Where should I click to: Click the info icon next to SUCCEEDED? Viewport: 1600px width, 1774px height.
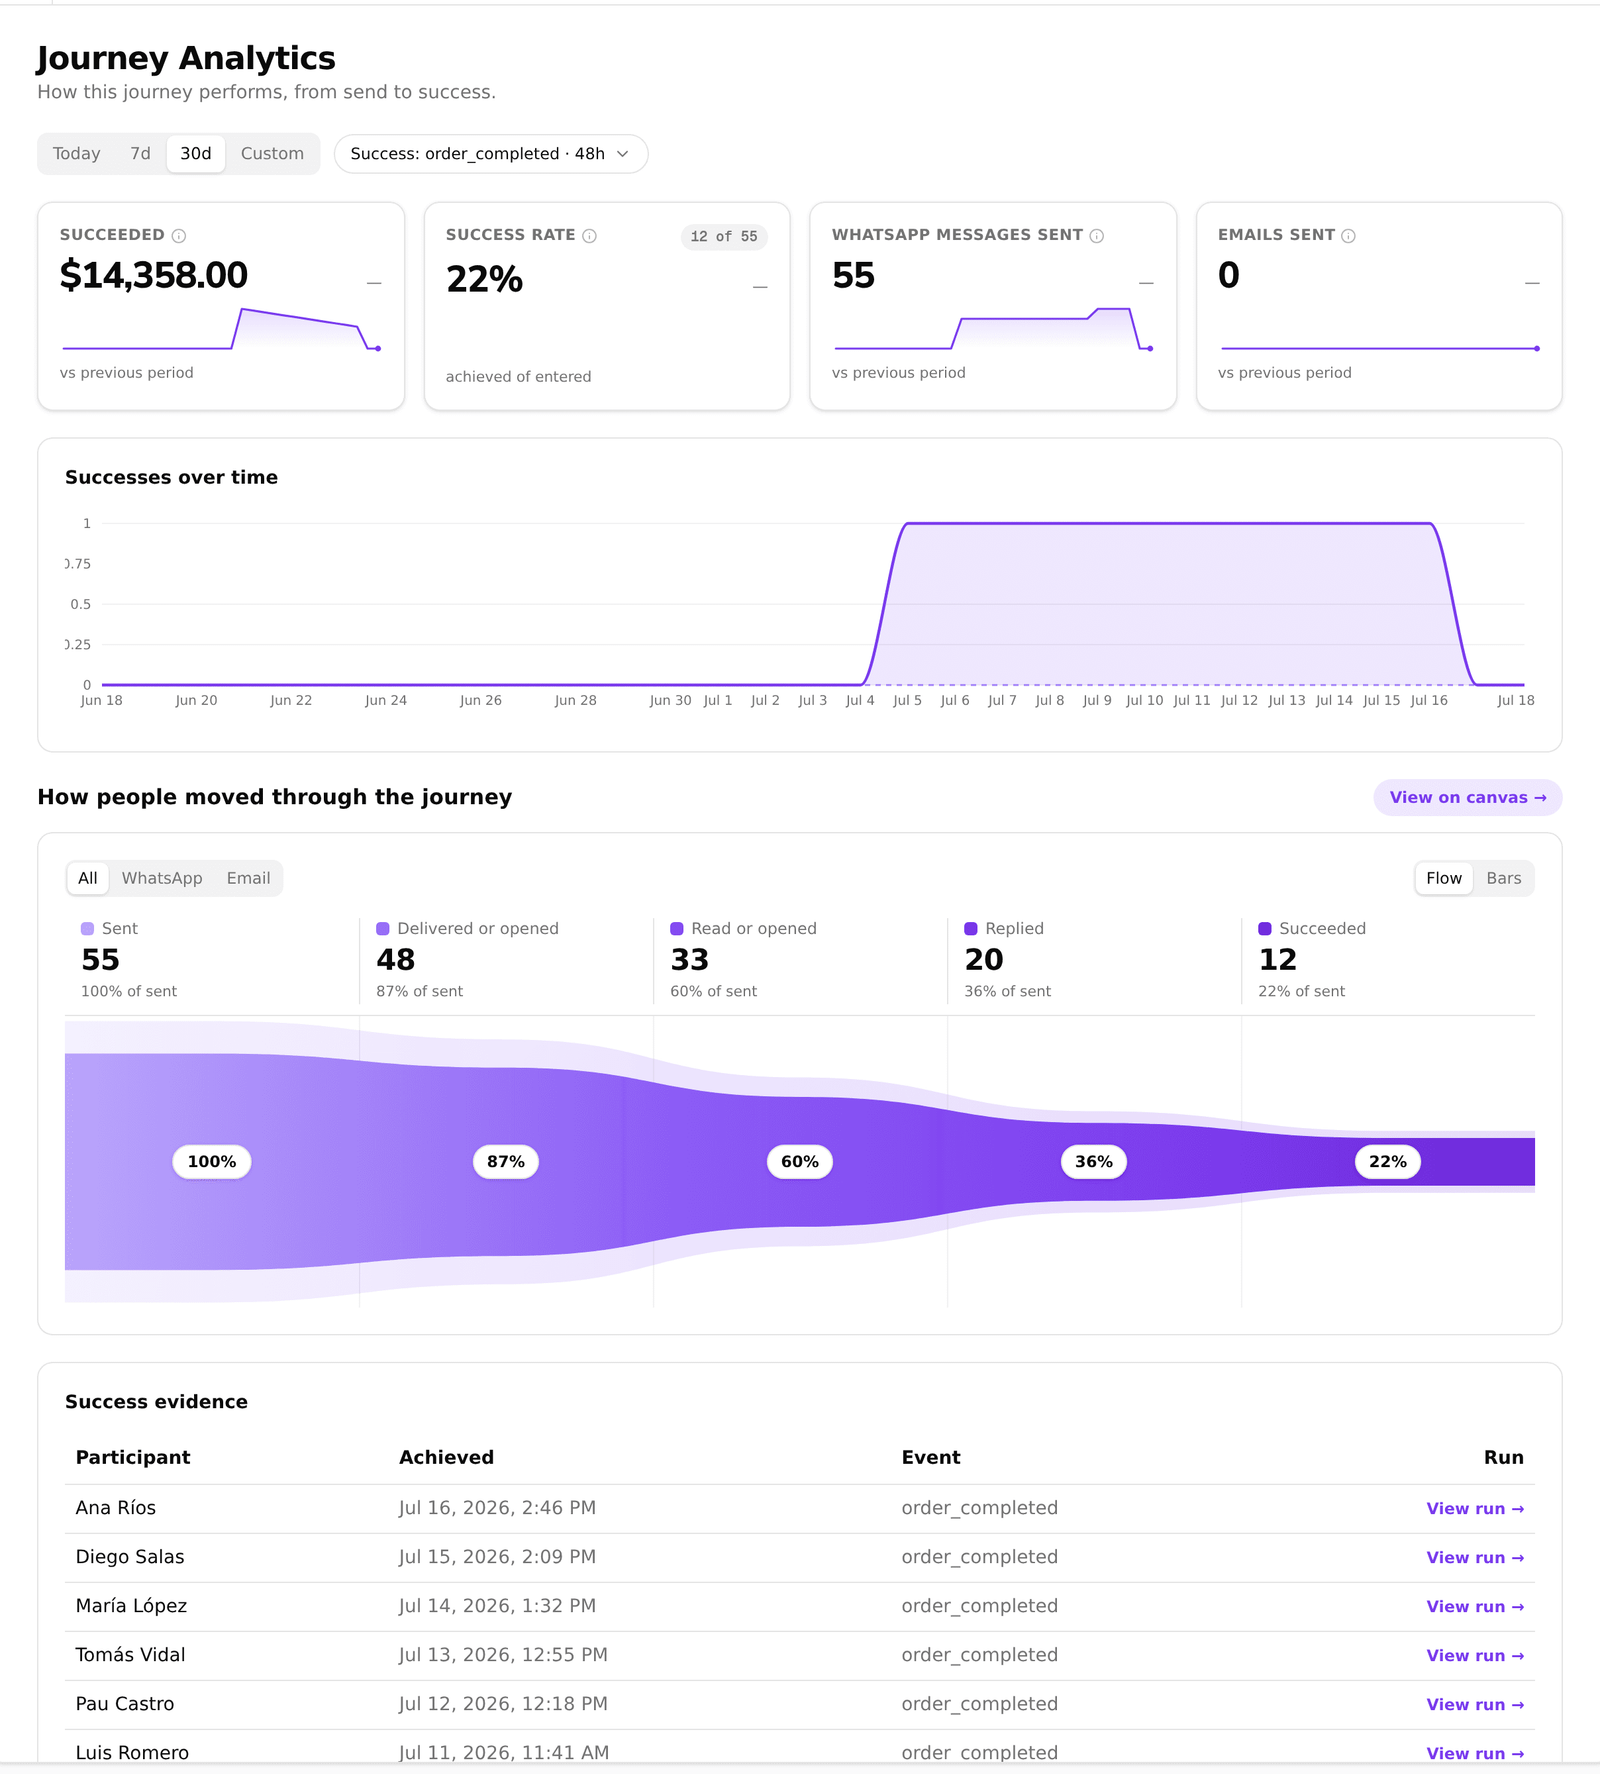pos(179,236)
